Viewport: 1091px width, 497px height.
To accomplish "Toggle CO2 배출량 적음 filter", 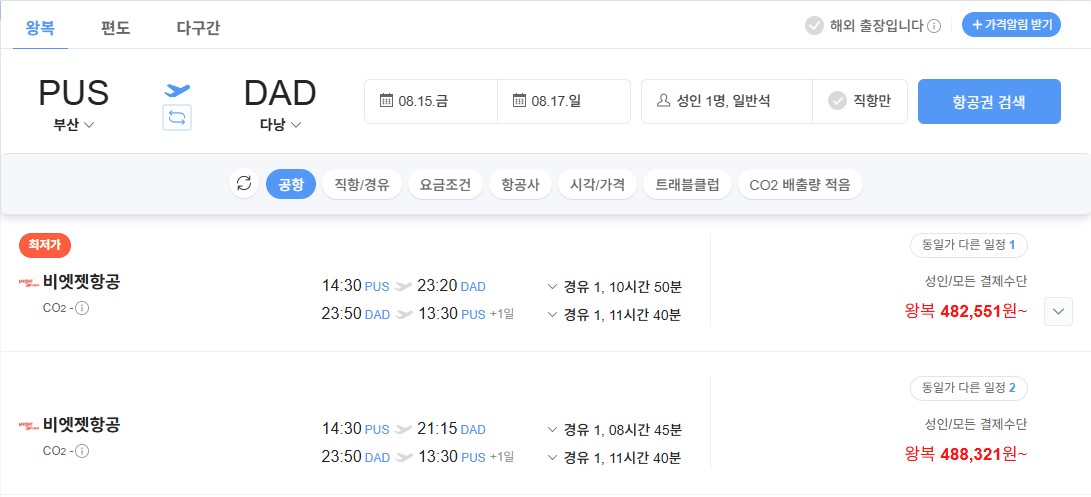I will (x=799, y=184).
